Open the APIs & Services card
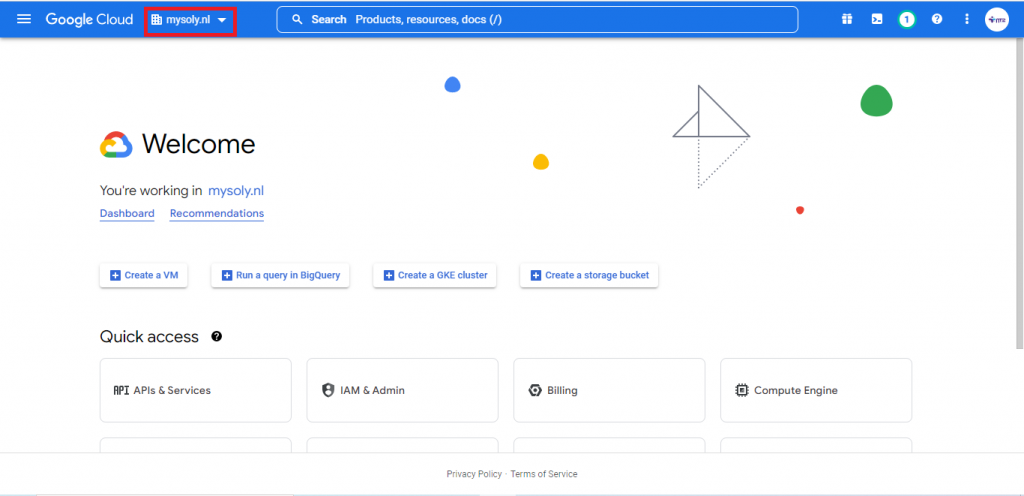The width and height of the screenshot is (1024, 496). click(x=195, y=390)
